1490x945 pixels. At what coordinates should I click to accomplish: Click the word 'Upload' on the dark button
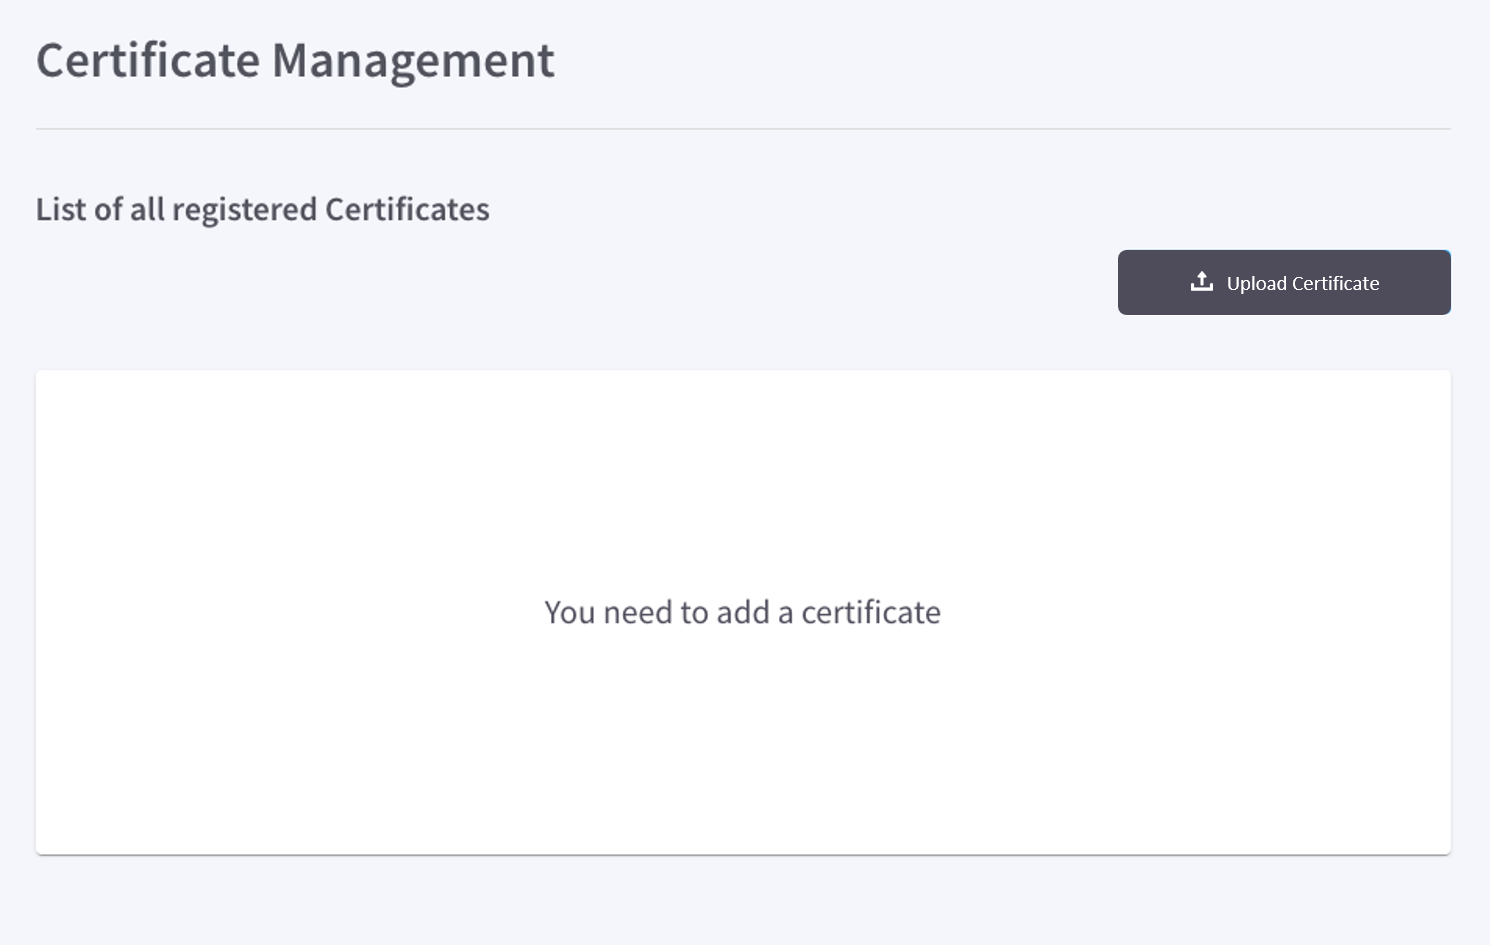1257,284
